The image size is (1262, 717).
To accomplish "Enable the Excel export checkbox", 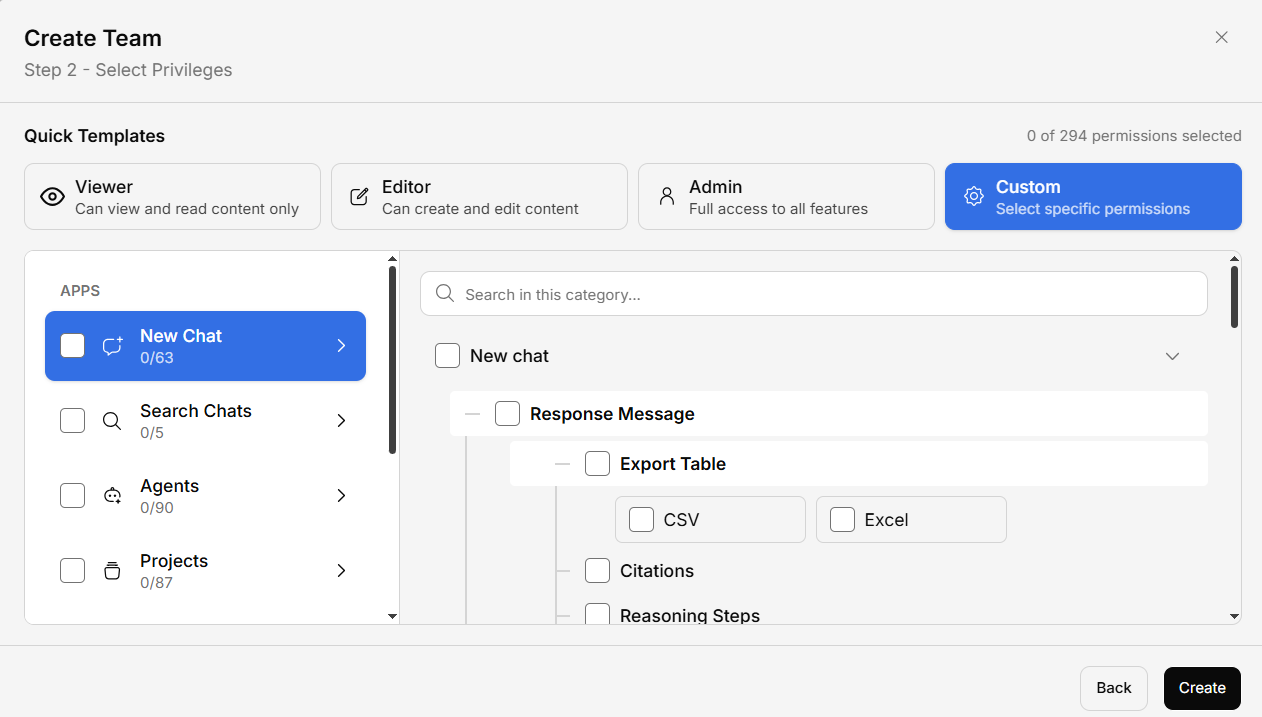I will click(842, 520).
